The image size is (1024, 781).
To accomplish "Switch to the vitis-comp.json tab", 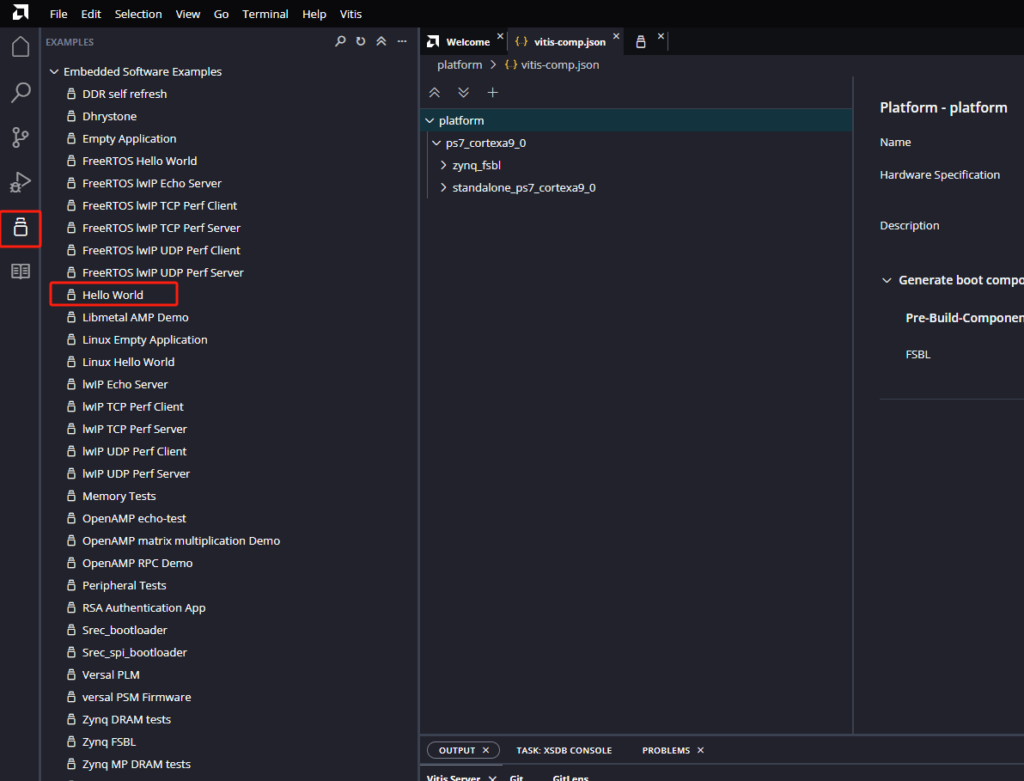I will [x=569, y=42].
